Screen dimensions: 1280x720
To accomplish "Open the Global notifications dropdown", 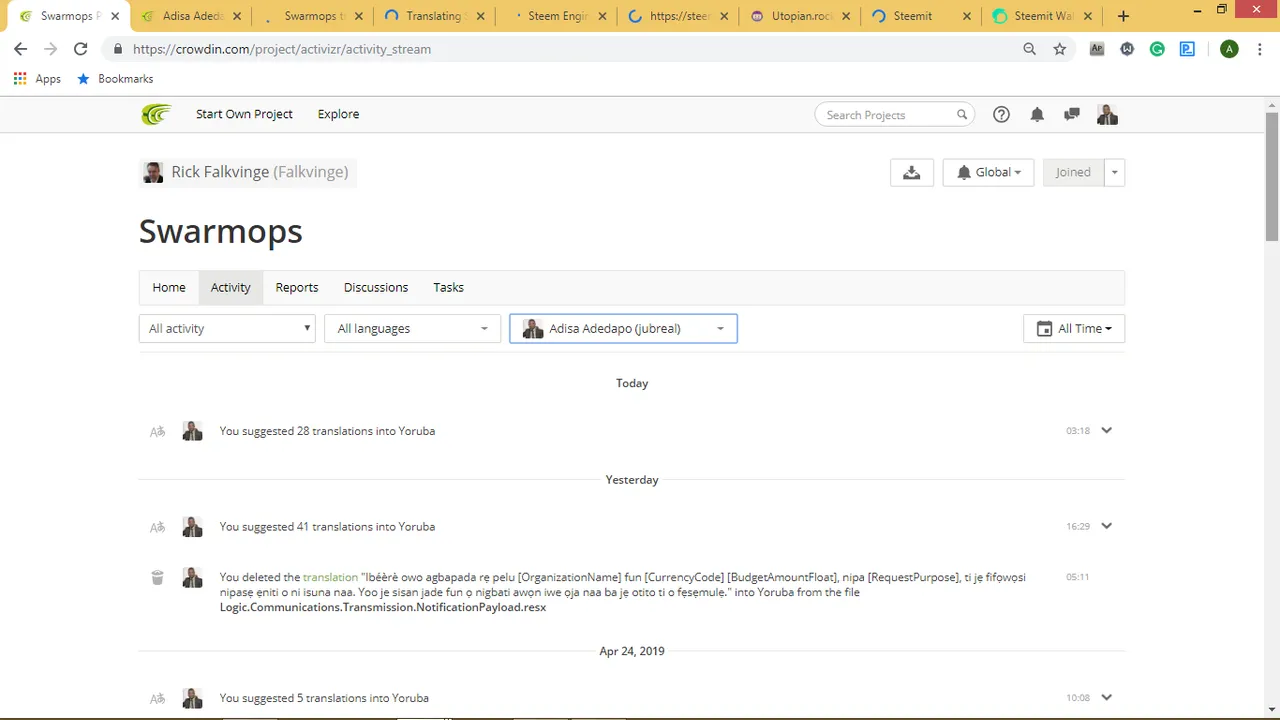I will 988,172.
